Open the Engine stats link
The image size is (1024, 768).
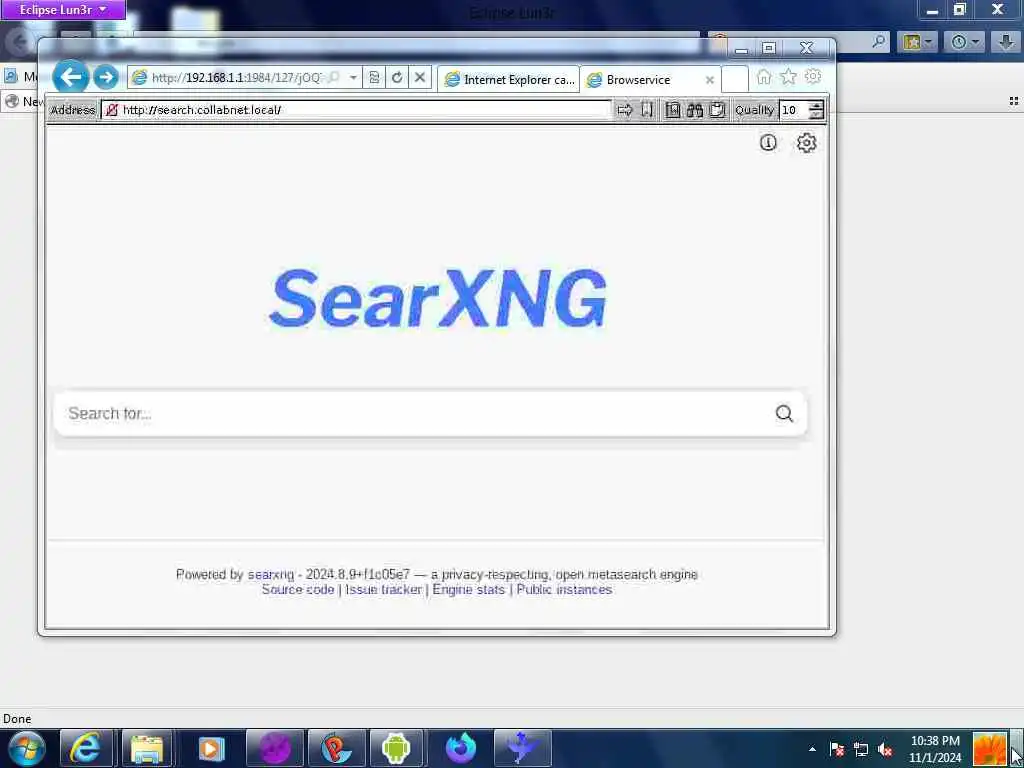(x=468, y=590)
